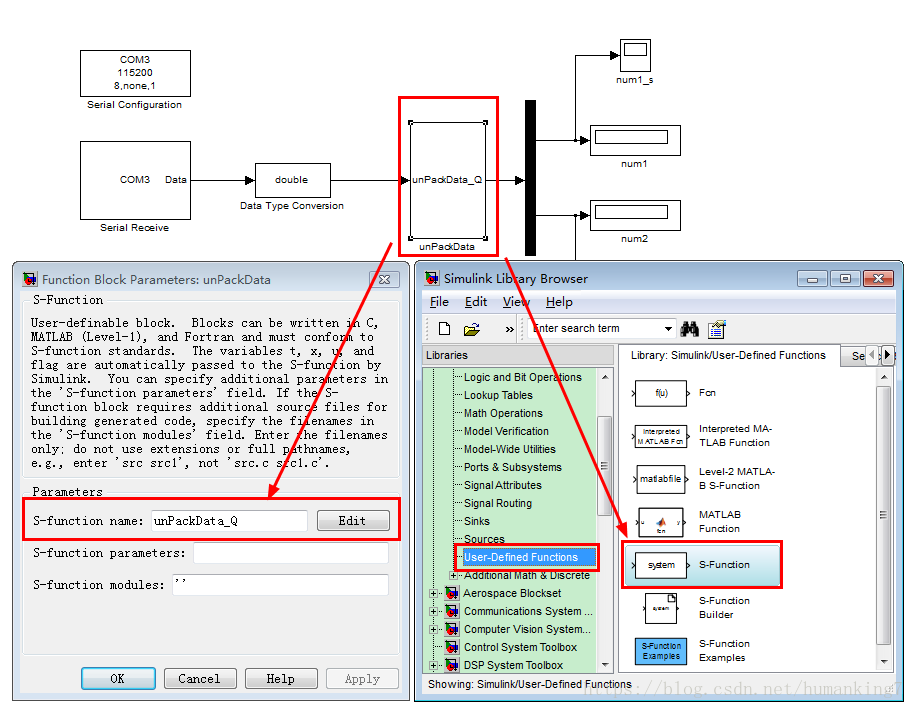Image resolution: width=914 pixels, height=709 pixels.
Task: Select the black Demux bar block
Action: tap(530, 178)
